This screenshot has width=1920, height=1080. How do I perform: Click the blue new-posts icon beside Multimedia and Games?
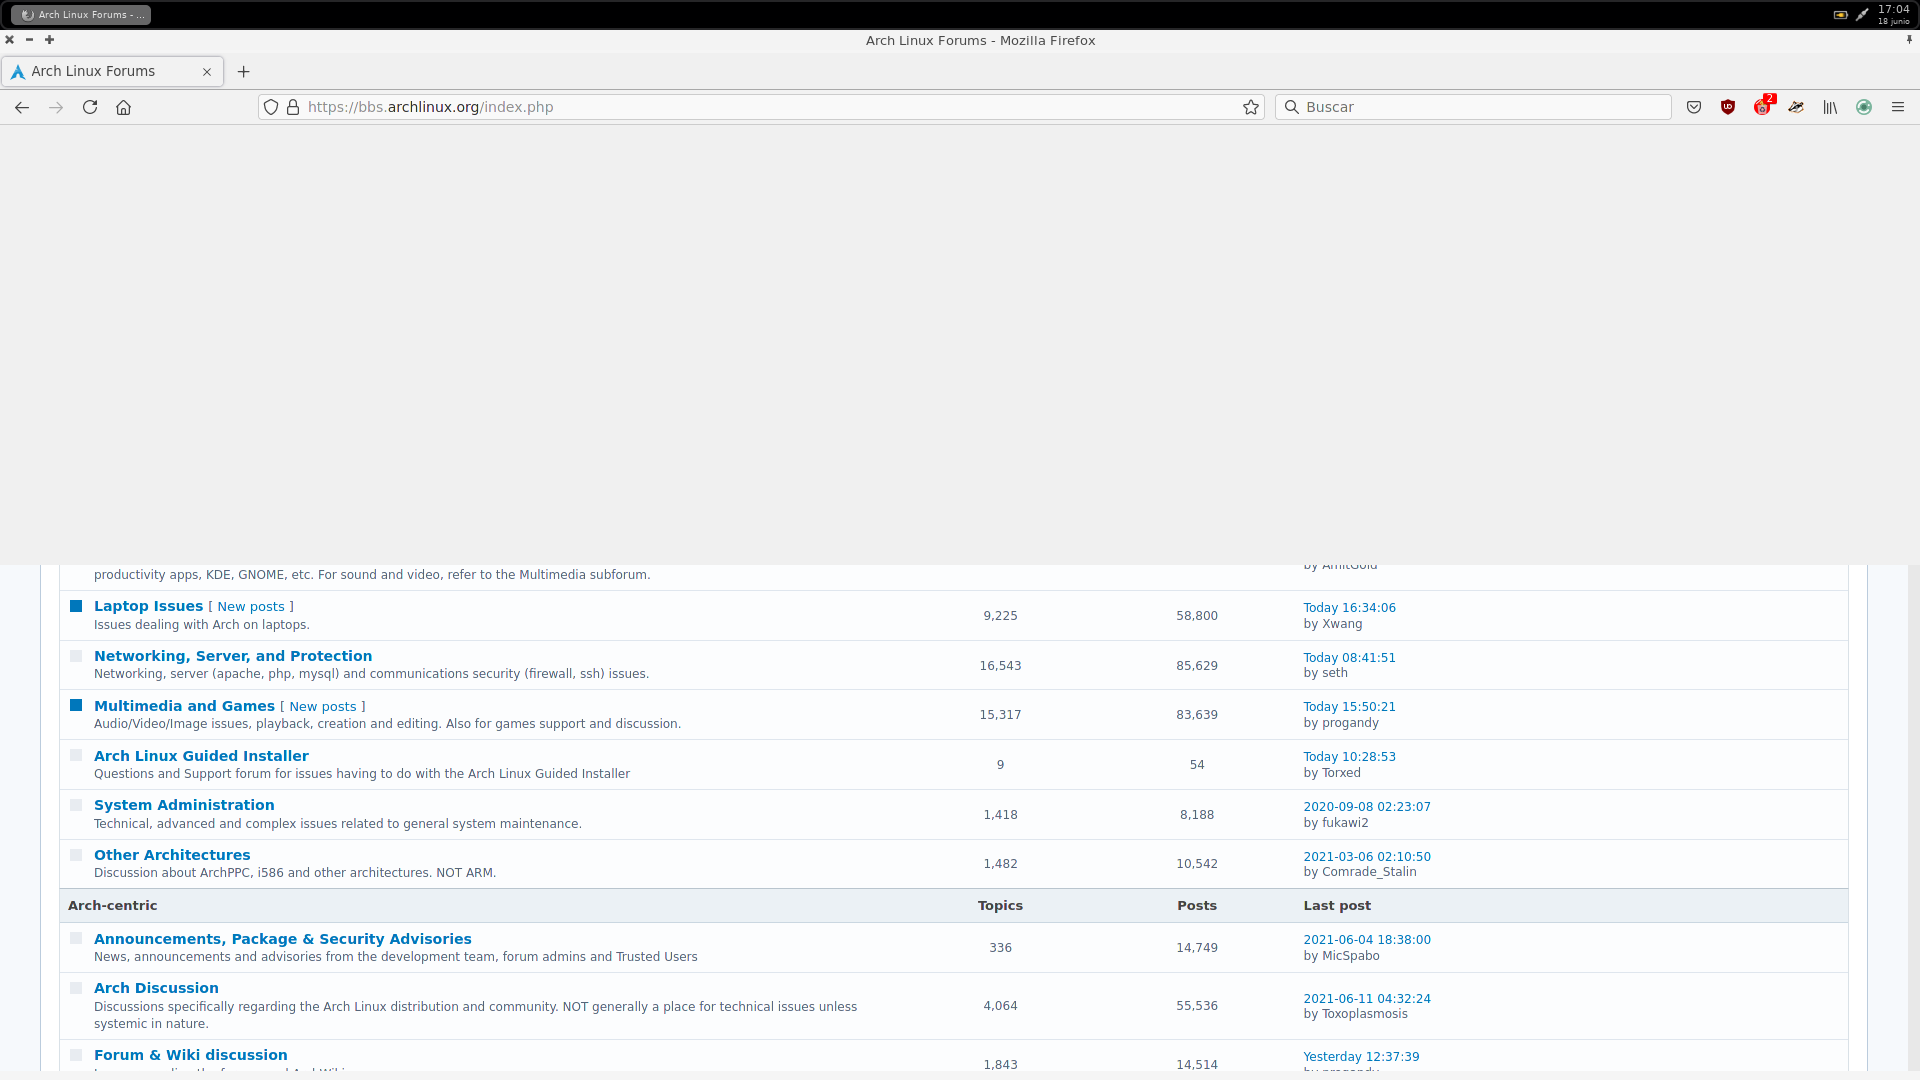[x=76, y=705]
